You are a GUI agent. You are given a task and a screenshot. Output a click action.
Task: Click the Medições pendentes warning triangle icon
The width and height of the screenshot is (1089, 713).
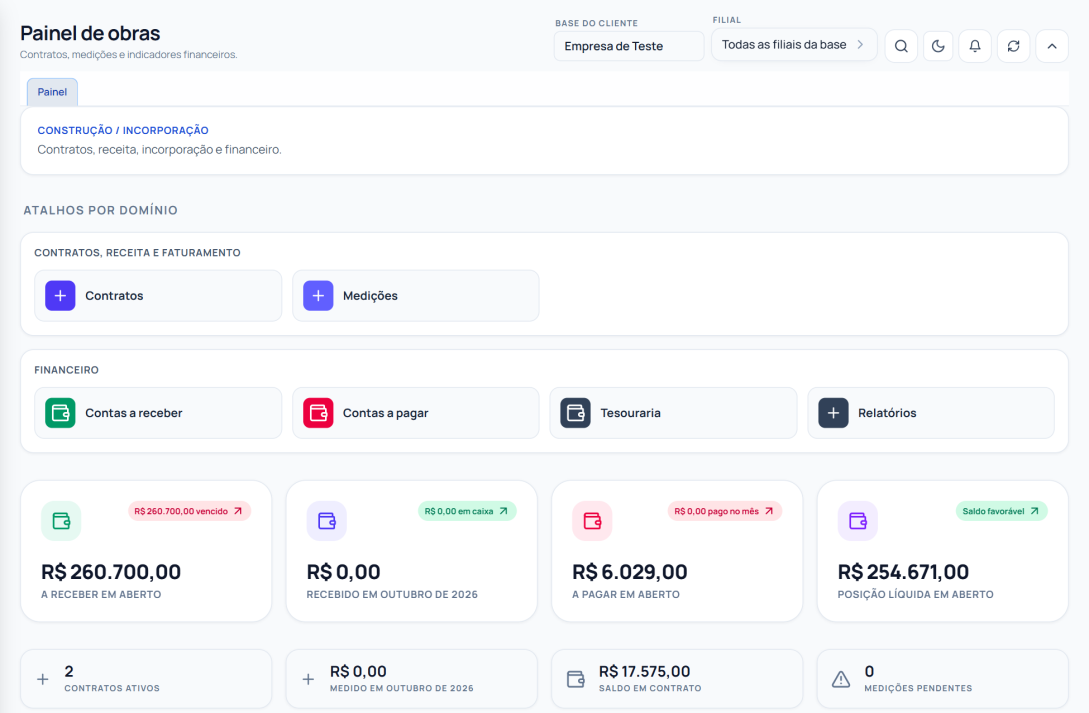point(841,679)
